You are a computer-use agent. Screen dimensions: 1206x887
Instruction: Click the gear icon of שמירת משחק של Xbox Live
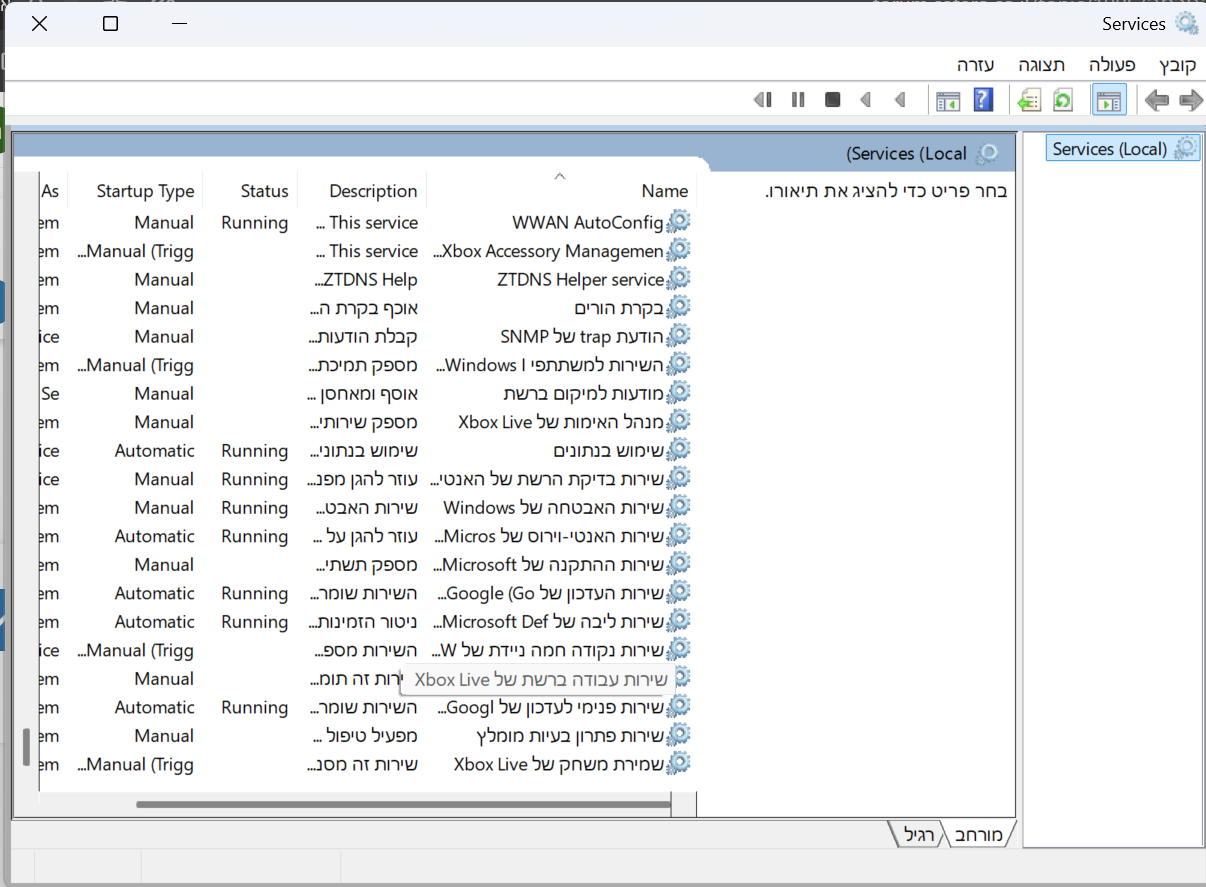[679, 764]
